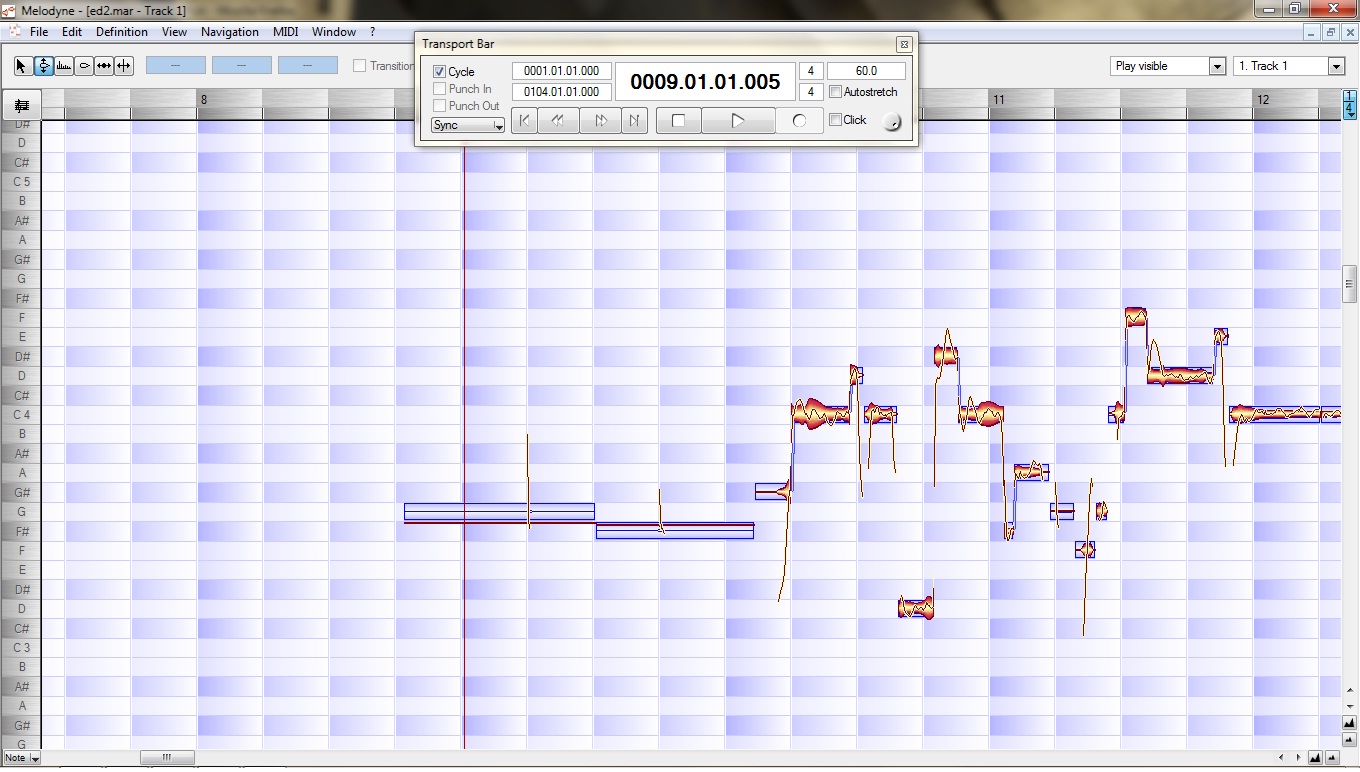Click the horizontal scrollbar at the bottom
This screenshot has height=772, width=1360.
tap(167, 758)
